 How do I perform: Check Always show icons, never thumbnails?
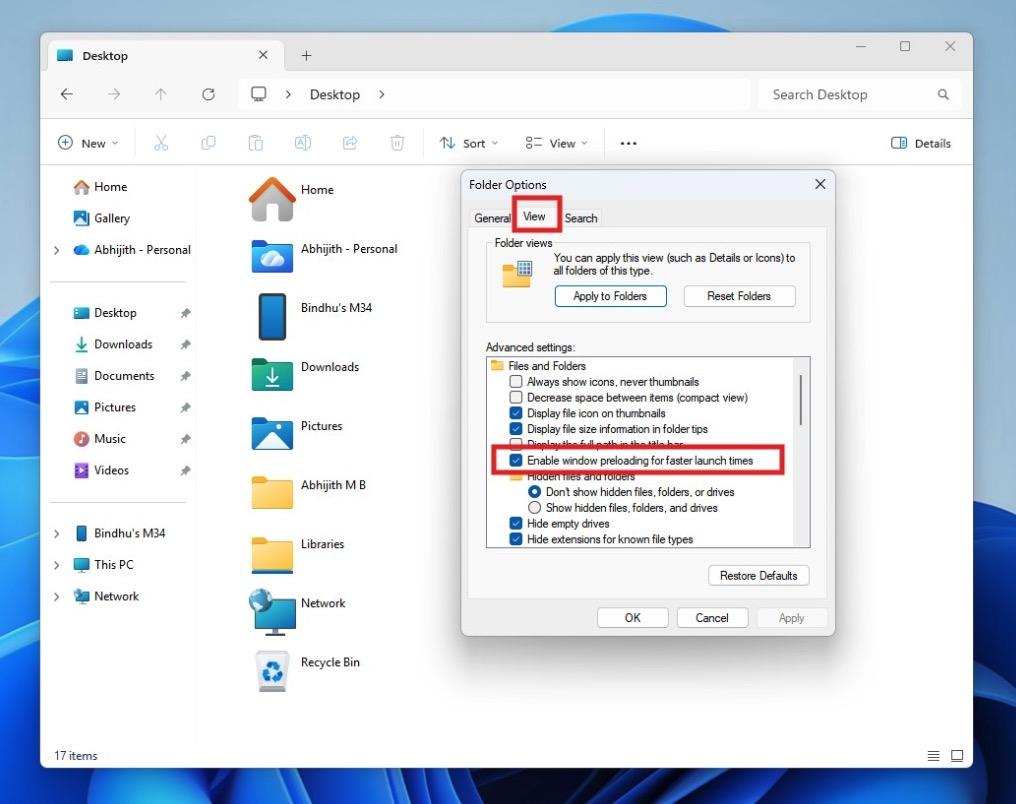pos(516,382)
